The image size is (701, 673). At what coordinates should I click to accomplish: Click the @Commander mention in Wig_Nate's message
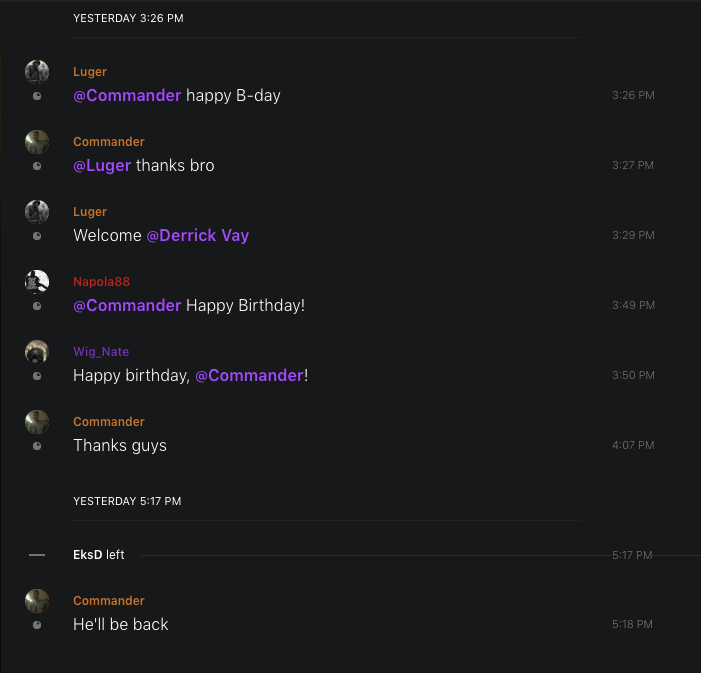tap(249, 376)
